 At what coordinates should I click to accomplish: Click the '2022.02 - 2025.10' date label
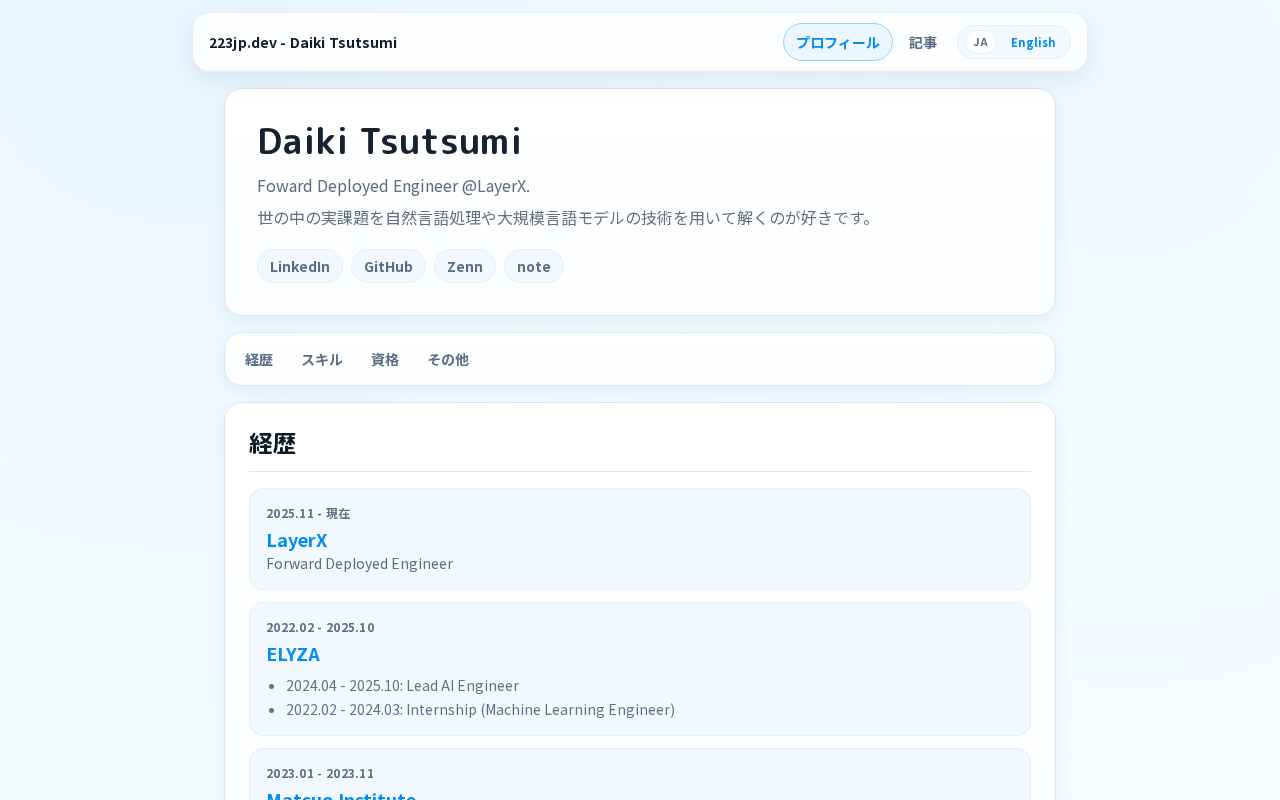click(320, 627)
